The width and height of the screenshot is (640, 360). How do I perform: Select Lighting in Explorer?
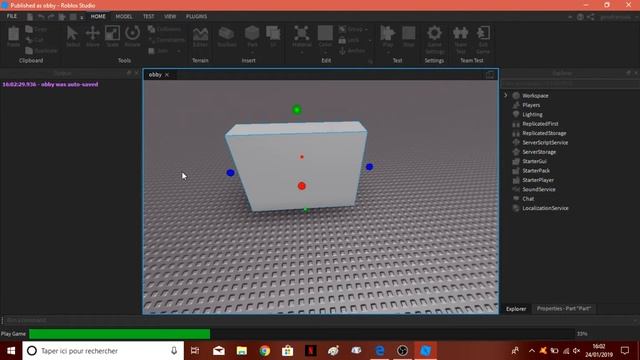[x=532, y=114]
